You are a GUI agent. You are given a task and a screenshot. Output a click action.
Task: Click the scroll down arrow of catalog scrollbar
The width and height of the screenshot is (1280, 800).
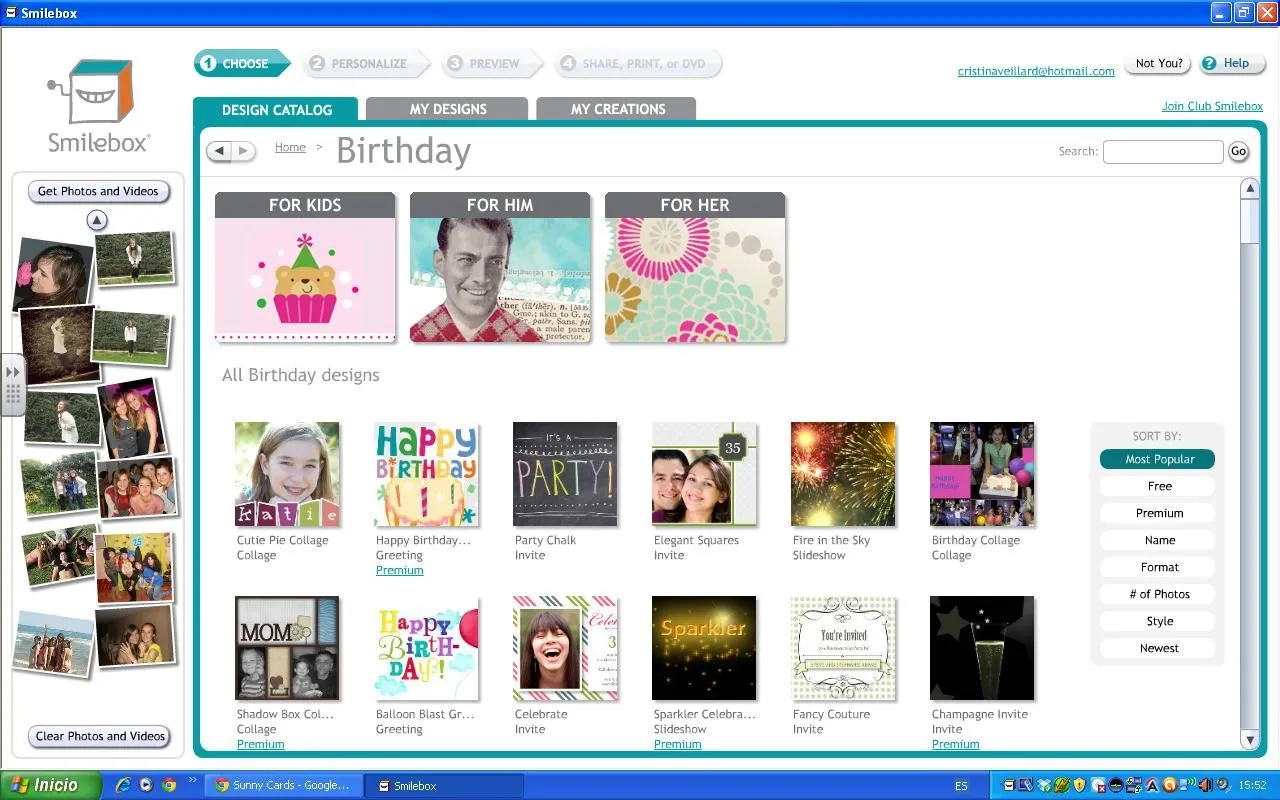click(x=1249, y=739)
